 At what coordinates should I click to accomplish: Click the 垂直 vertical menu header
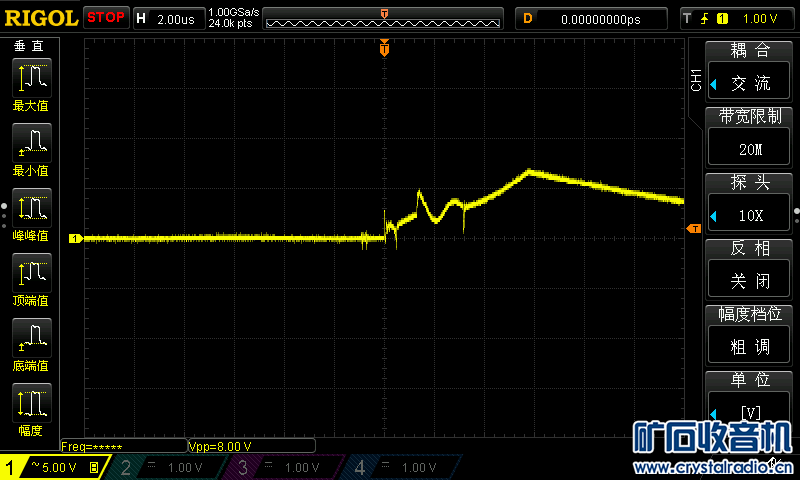29,46
